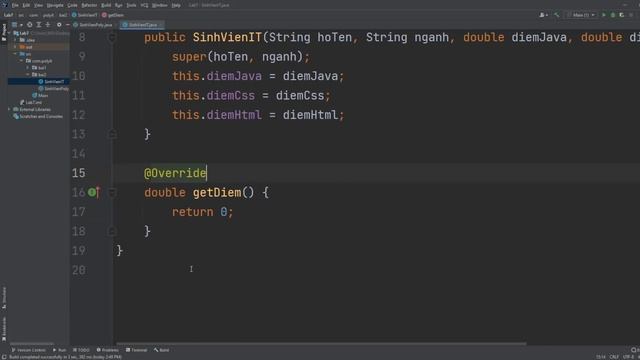Click UTF-8 encoding in status bar
The height and width of the screenshot is (360, 640).
click(x=629, y=357)
